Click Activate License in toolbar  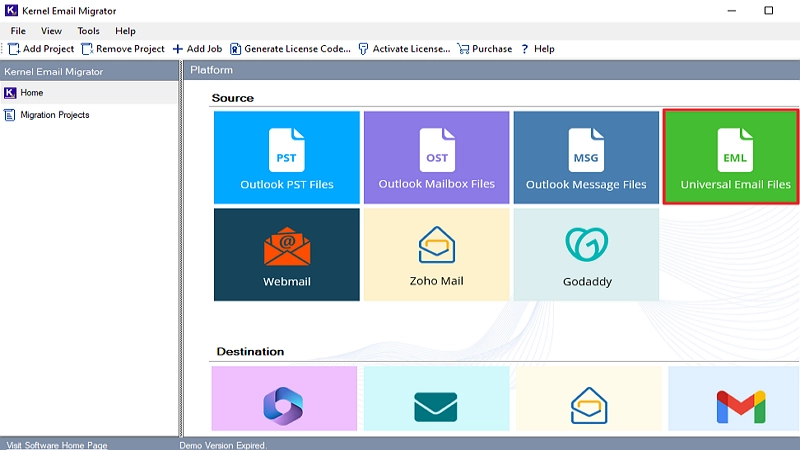pos(405,49)
